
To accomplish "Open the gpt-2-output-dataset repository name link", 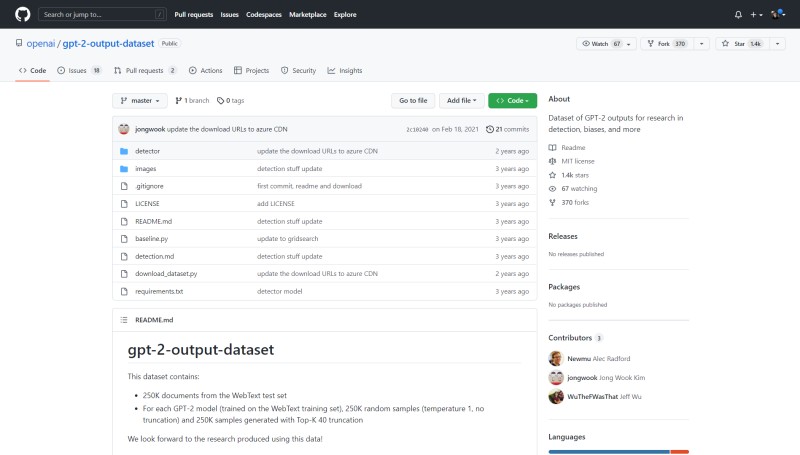I will [x=108, y=43].
